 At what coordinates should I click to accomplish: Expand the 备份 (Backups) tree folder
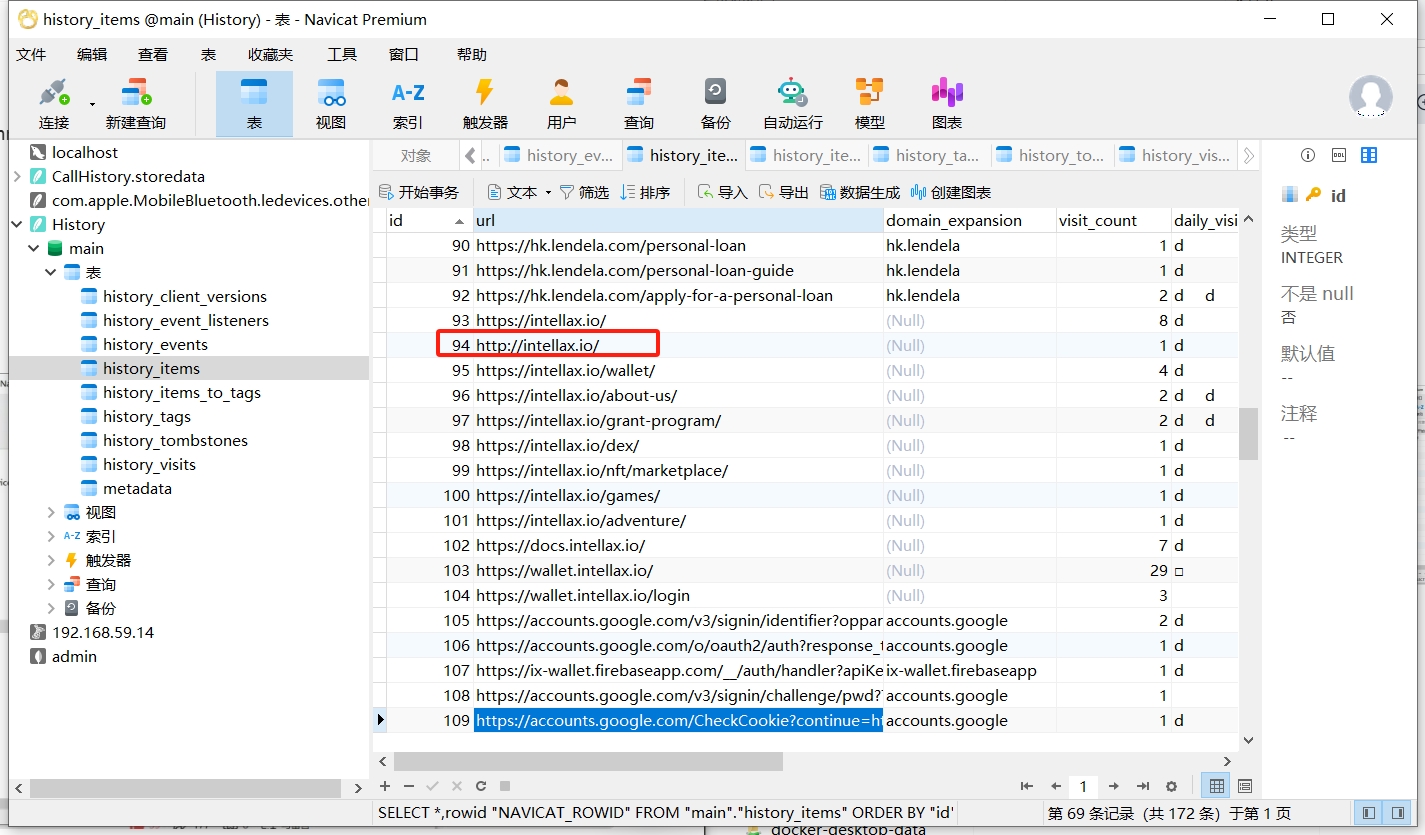point(51,608)
